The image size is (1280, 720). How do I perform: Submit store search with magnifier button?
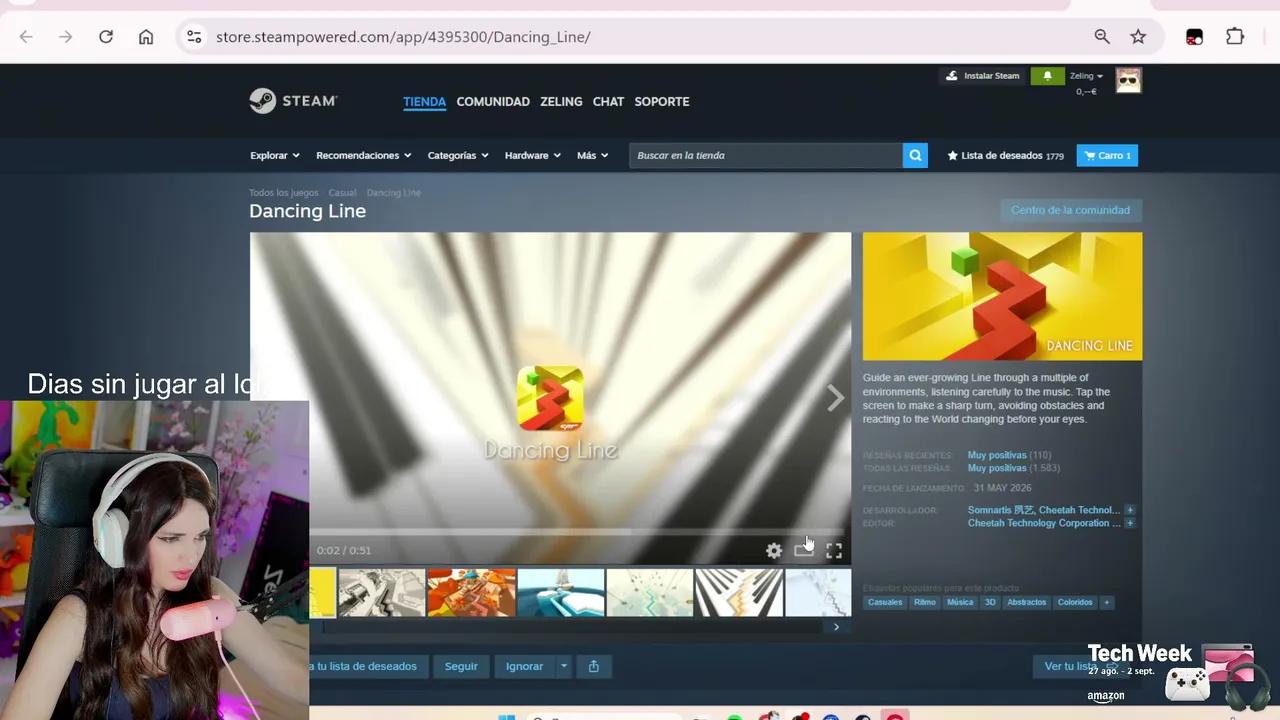(915, 155)
